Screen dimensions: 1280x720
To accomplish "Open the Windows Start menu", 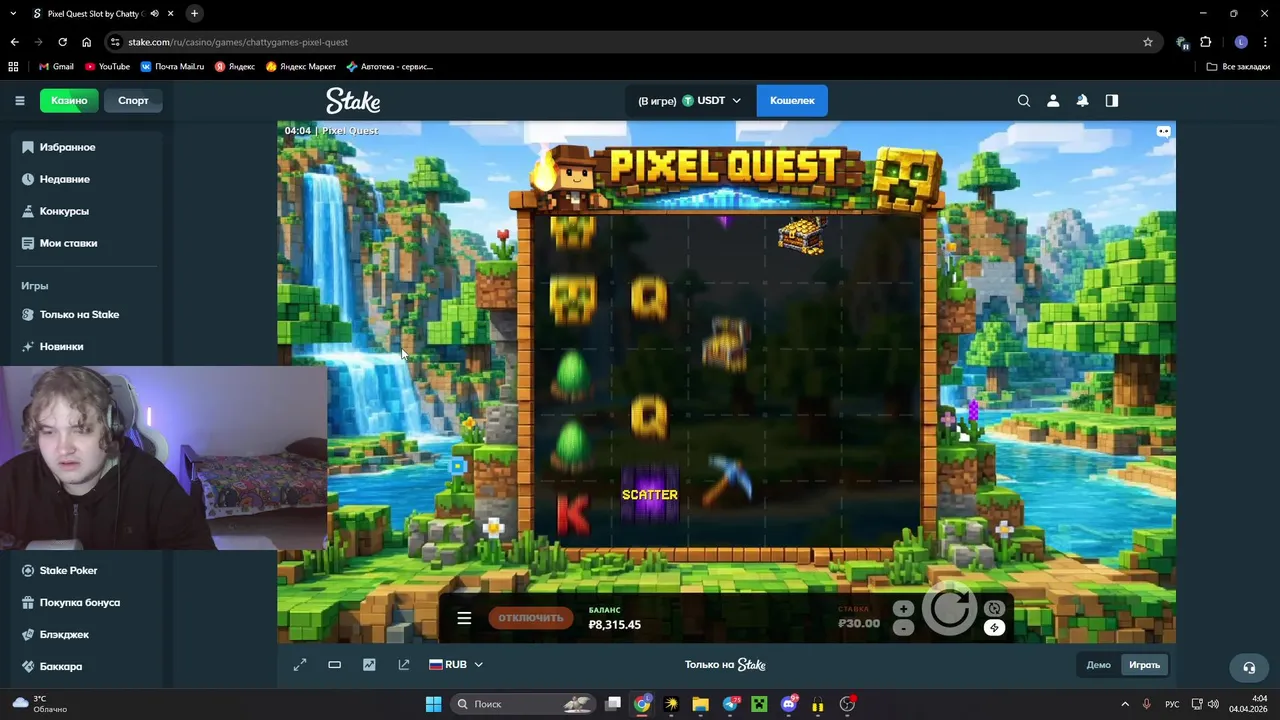I will pos(433,704).
